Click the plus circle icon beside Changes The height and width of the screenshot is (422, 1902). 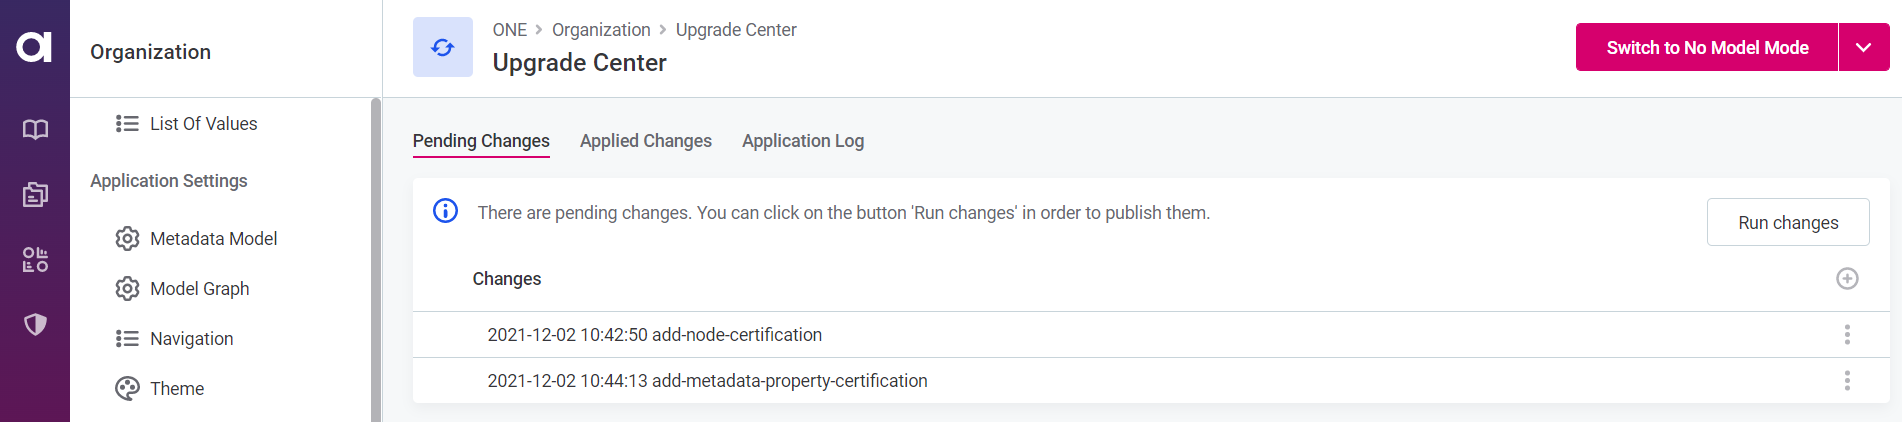(1847, 279)
